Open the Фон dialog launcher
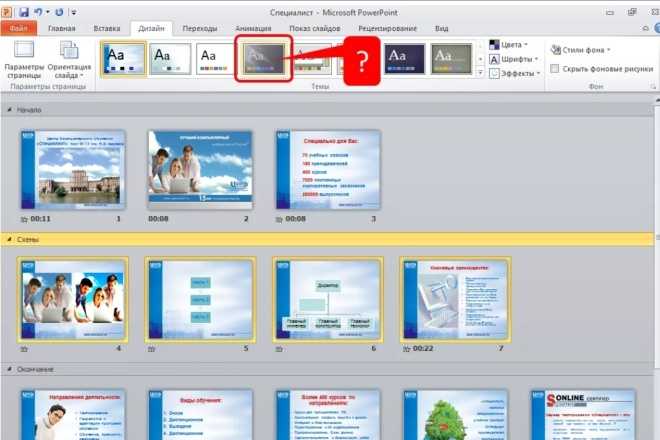This screenshot has height=440, width=660. click(x=653, y=87)
